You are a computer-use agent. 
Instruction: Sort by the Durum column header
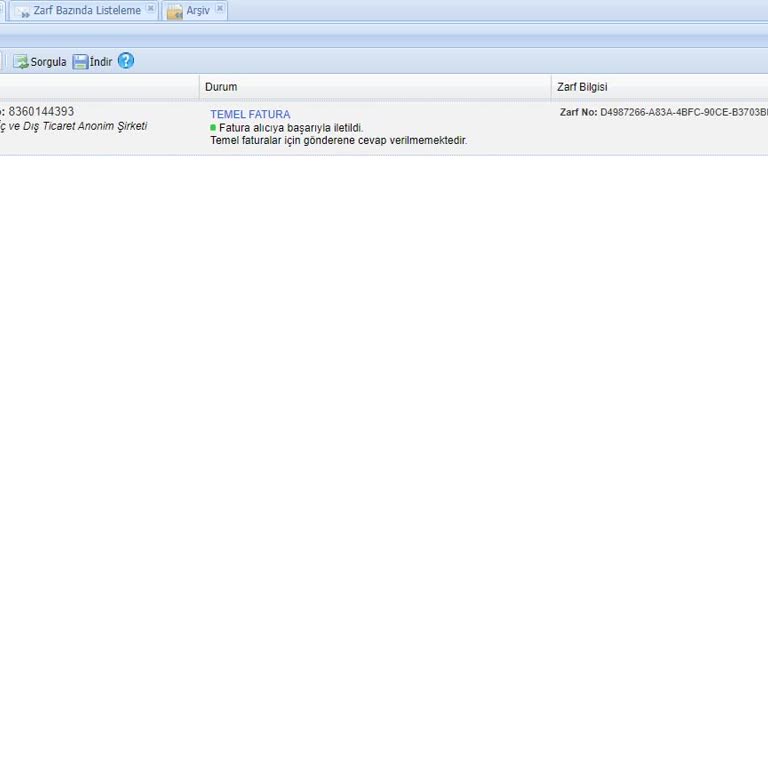[x=221, y=87]
